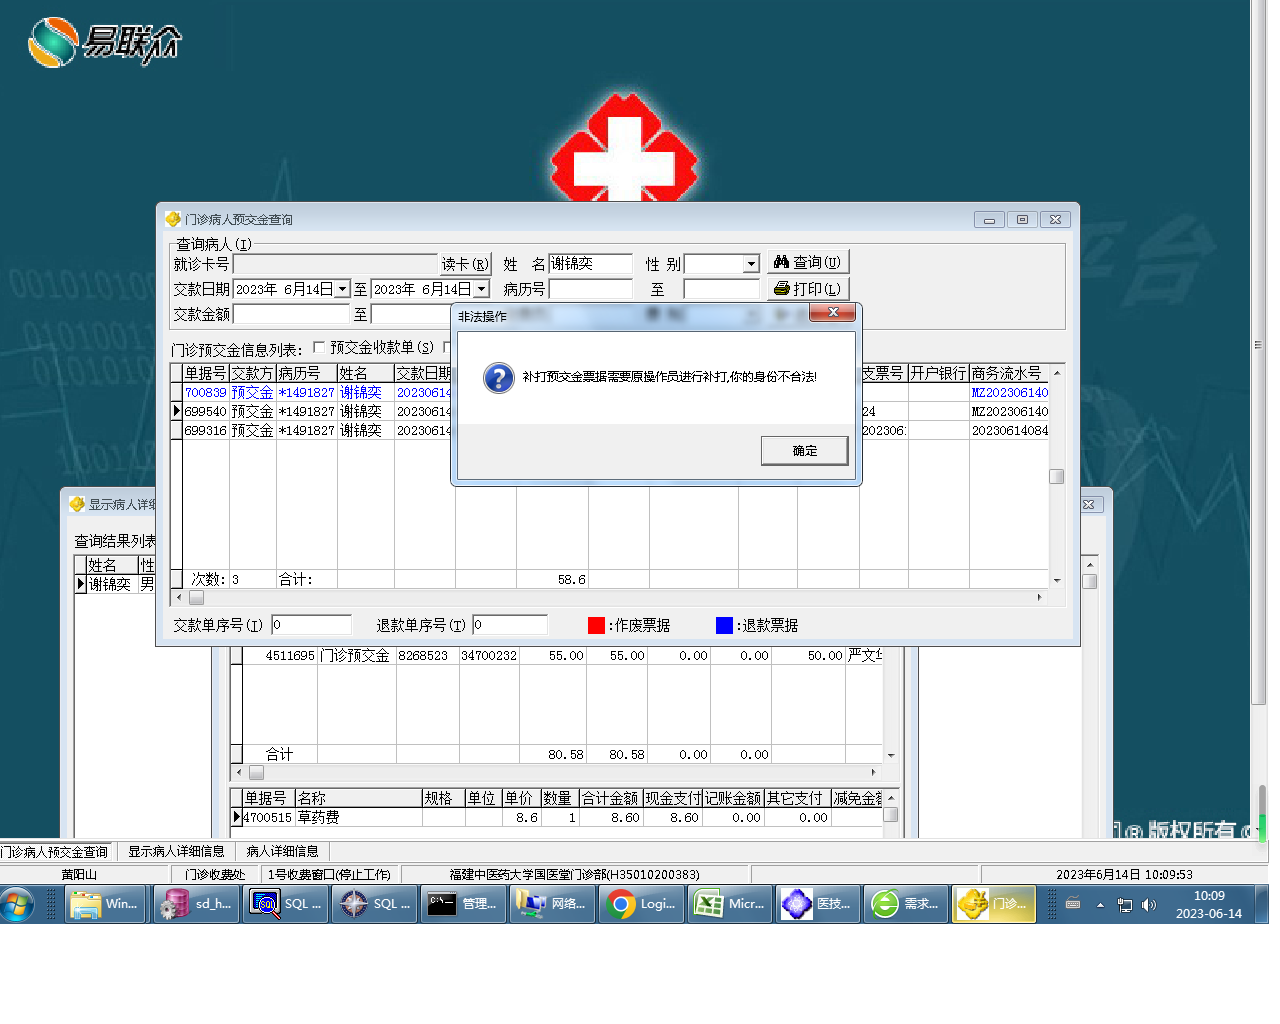Tick the 预交金收款单 checkbox
This screenshot has height=1024, width=1280.
click(x=319, y=347)
